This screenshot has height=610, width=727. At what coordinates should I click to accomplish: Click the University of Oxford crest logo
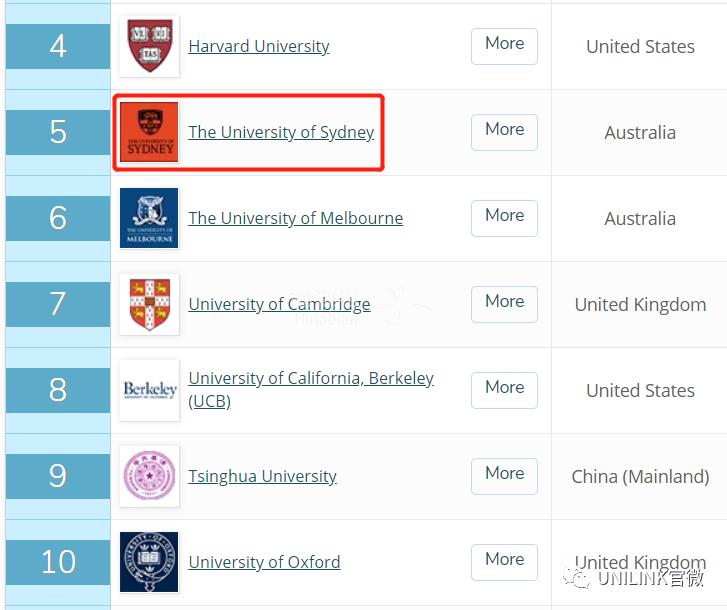coord(149,562)
